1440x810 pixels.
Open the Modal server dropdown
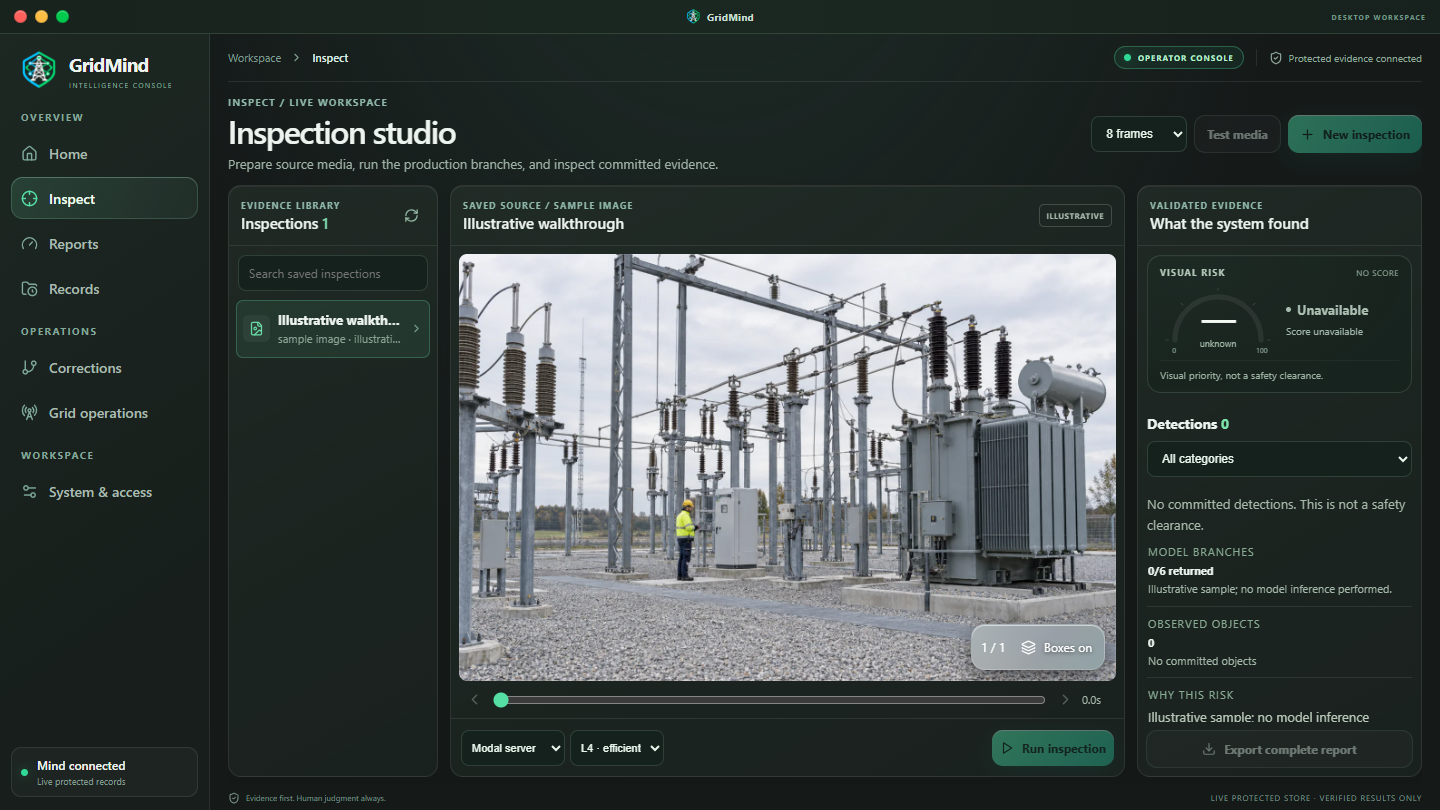point(513,748)
